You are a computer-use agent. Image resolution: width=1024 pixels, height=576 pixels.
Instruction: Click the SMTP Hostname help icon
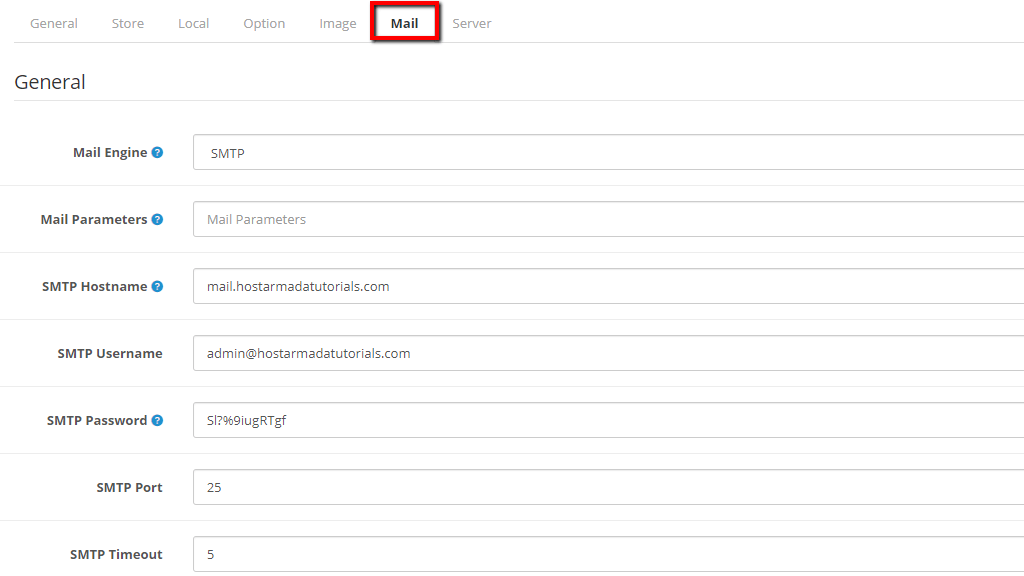click(x=157, y=287)
